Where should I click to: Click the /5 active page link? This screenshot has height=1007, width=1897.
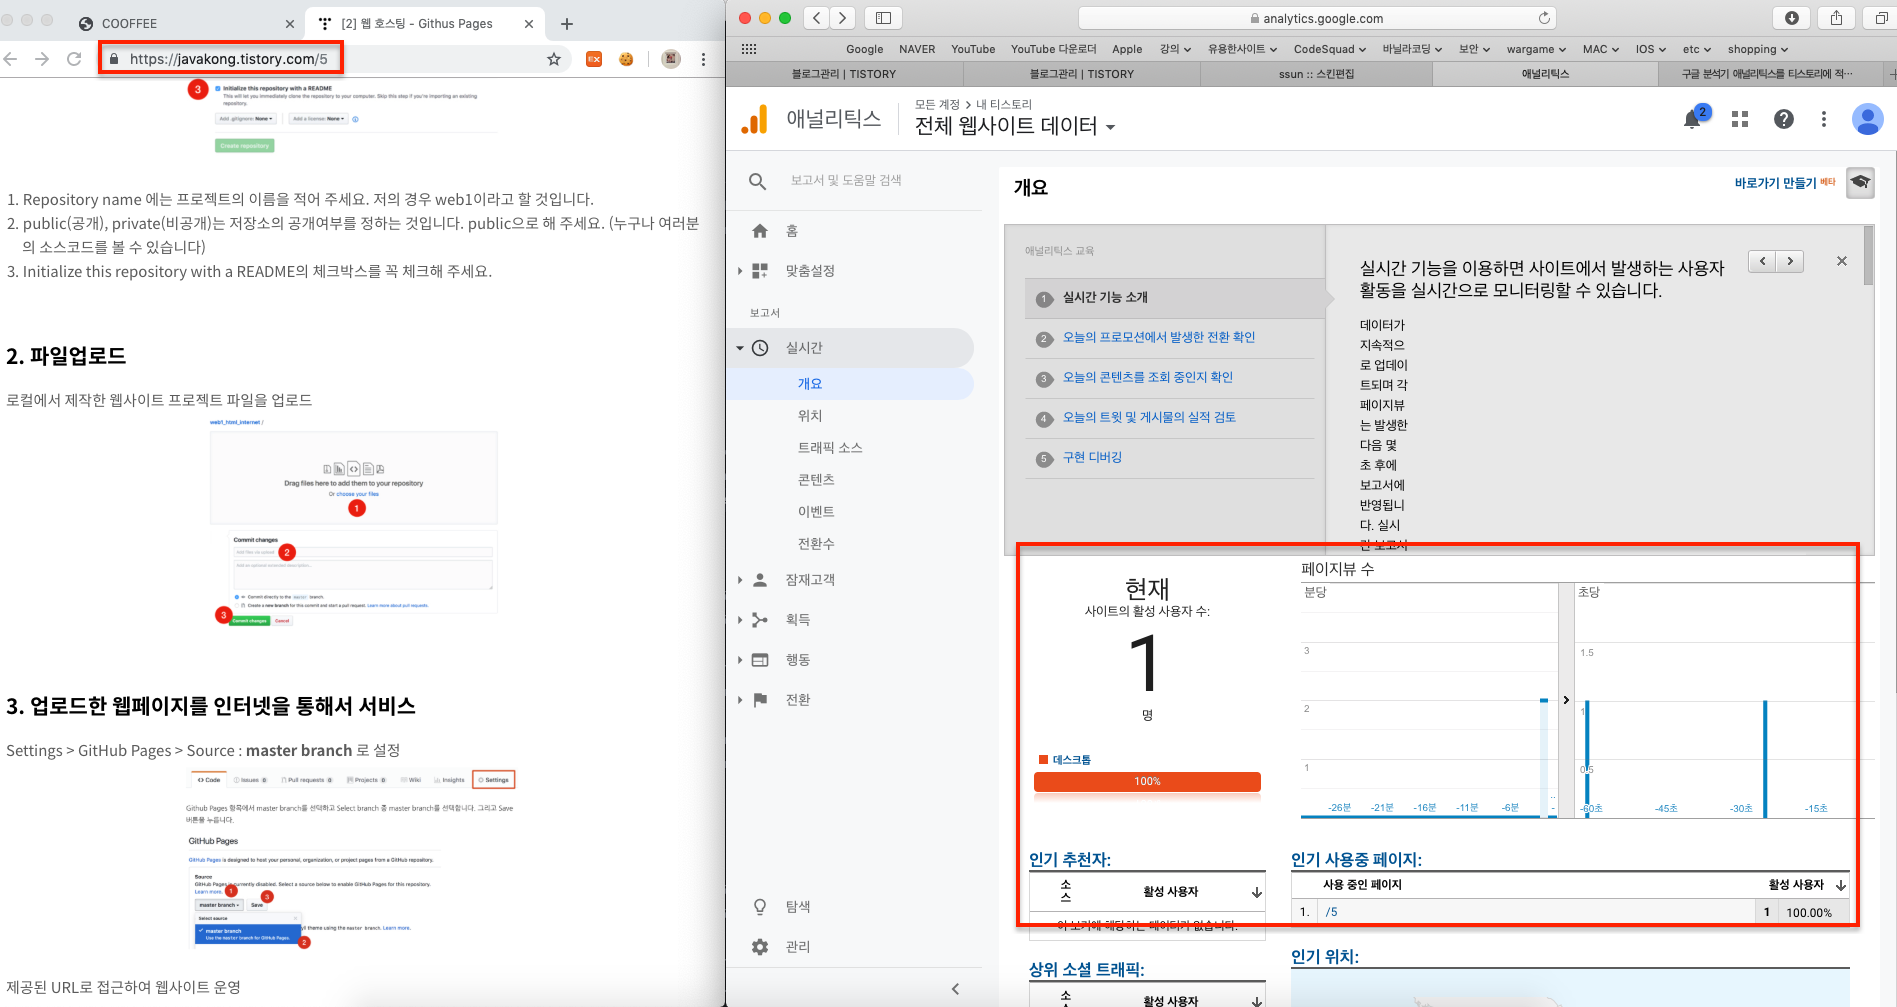(1332, 912)
